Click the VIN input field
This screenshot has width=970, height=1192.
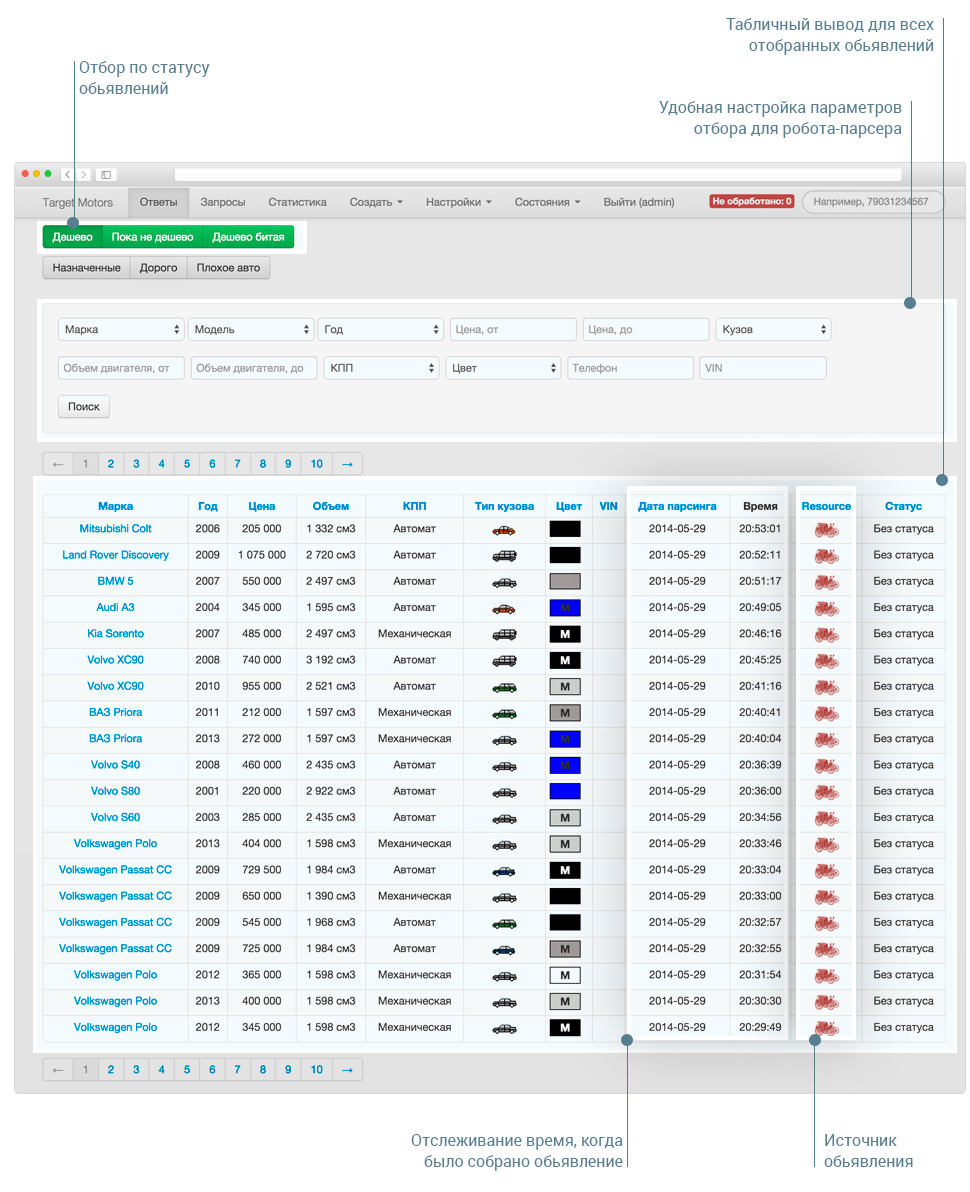tap(762, 368)
